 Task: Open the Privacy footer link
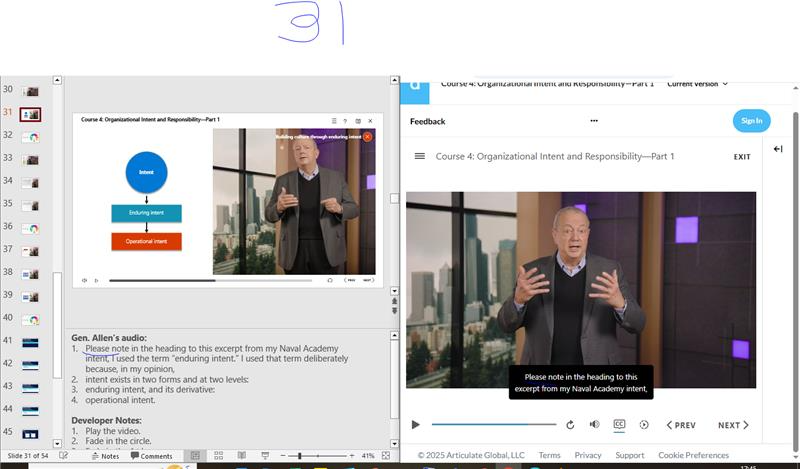[588, 455]
